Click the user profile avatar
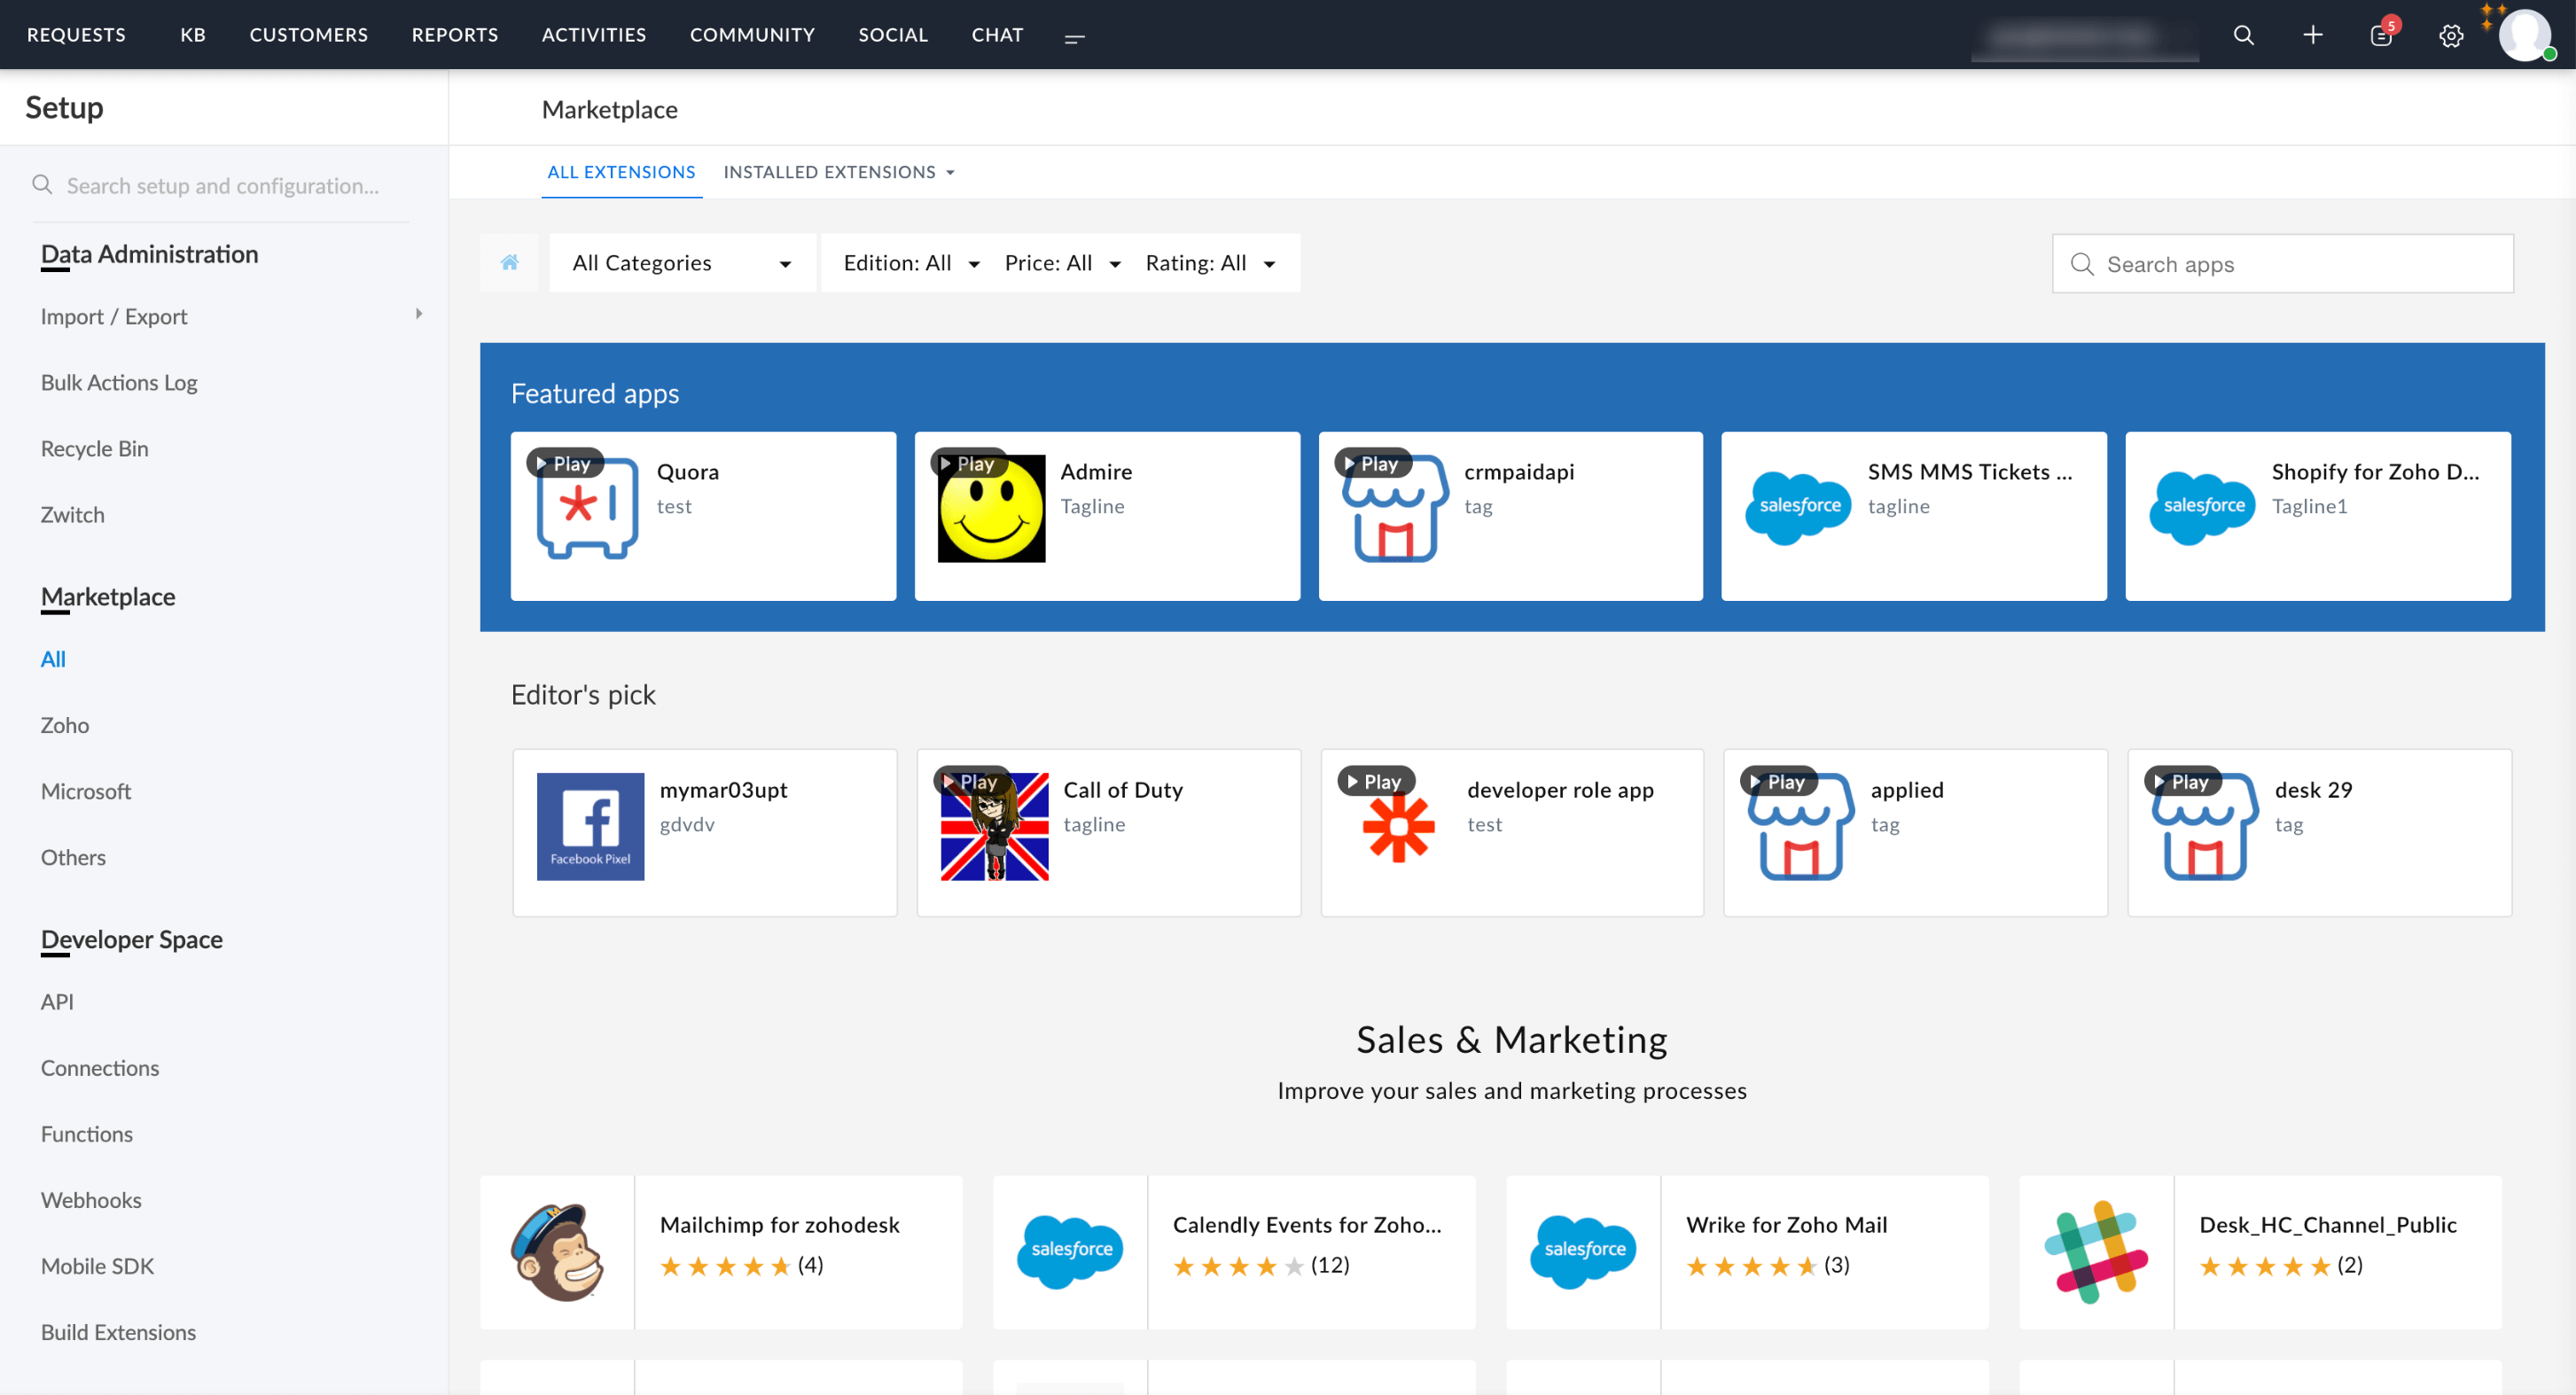Image resolution: width=2576 pixels, height=1395 pixels. 2524,35
